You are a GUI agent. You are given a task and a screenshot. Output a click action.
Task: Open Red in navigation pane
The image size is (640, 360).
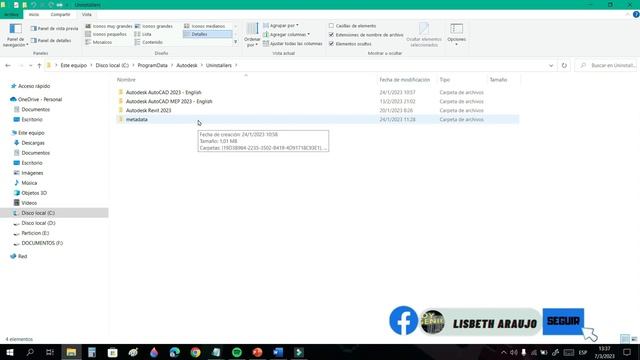pos(22,256)
